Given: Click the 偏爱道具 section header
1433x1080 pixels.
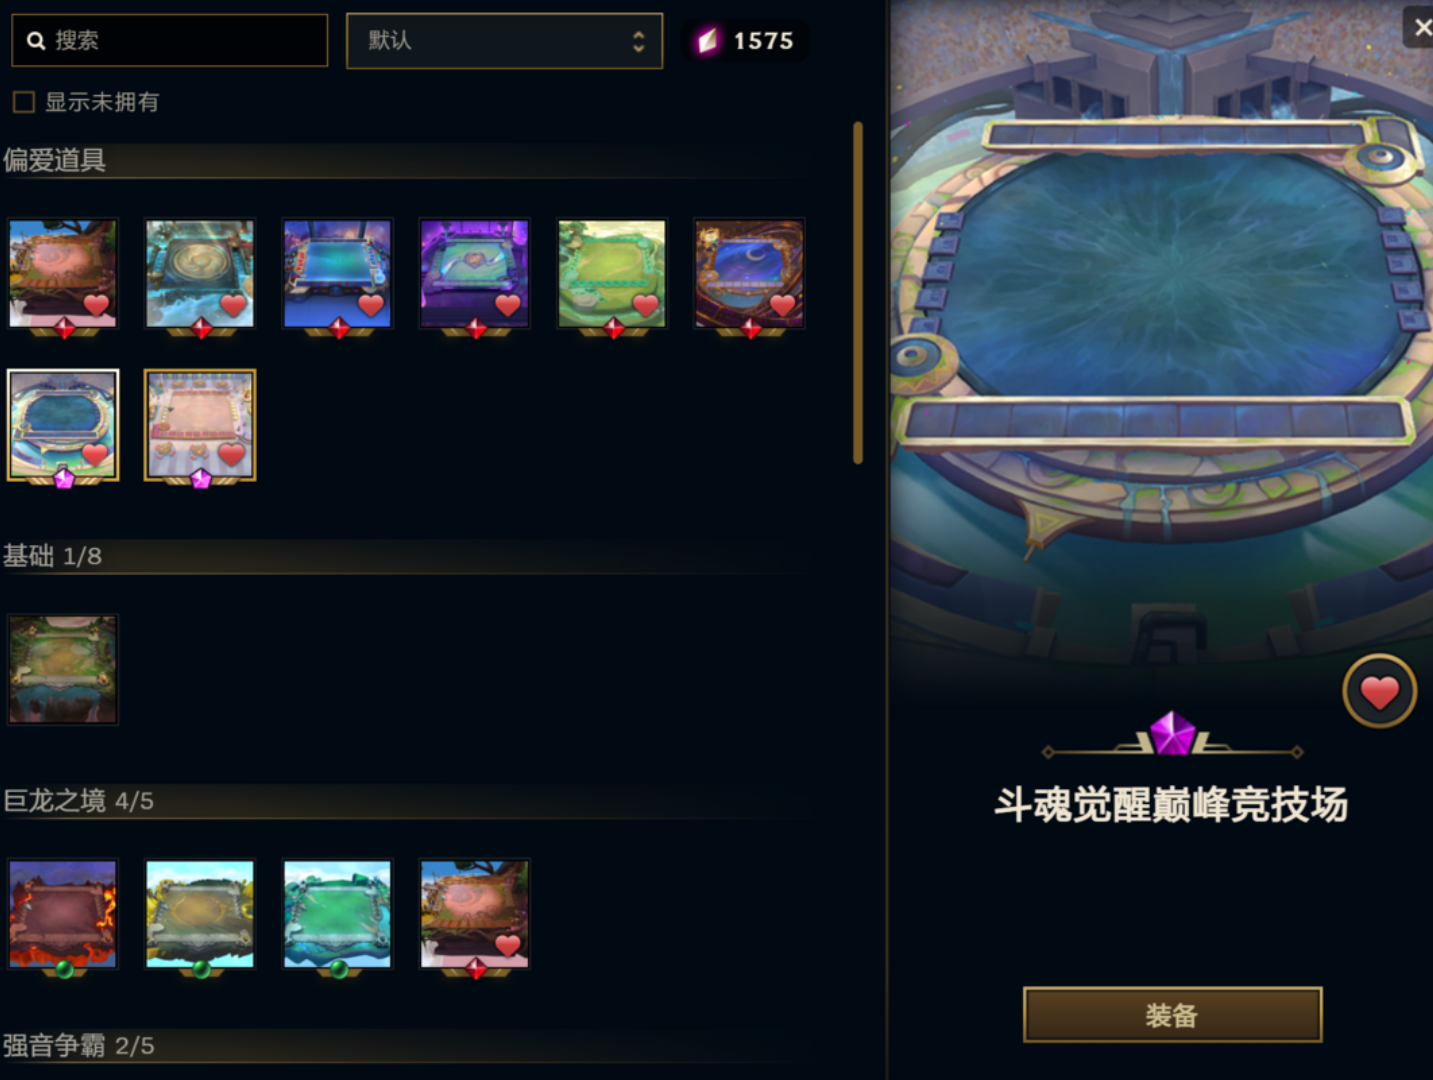Looking at the screenshot, I should coord(55,160).
